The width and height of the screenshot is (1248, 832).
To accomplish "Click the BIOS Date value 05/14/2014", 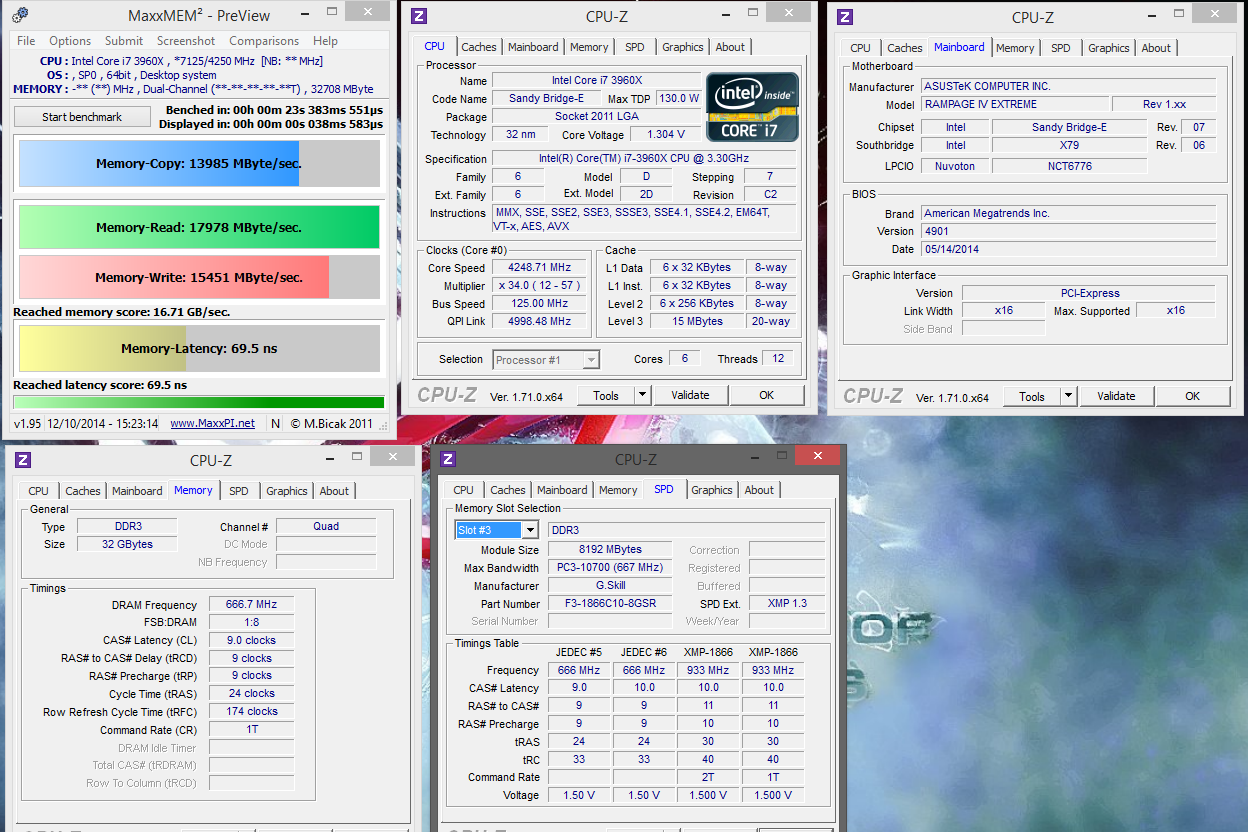I will (1070, 249).
